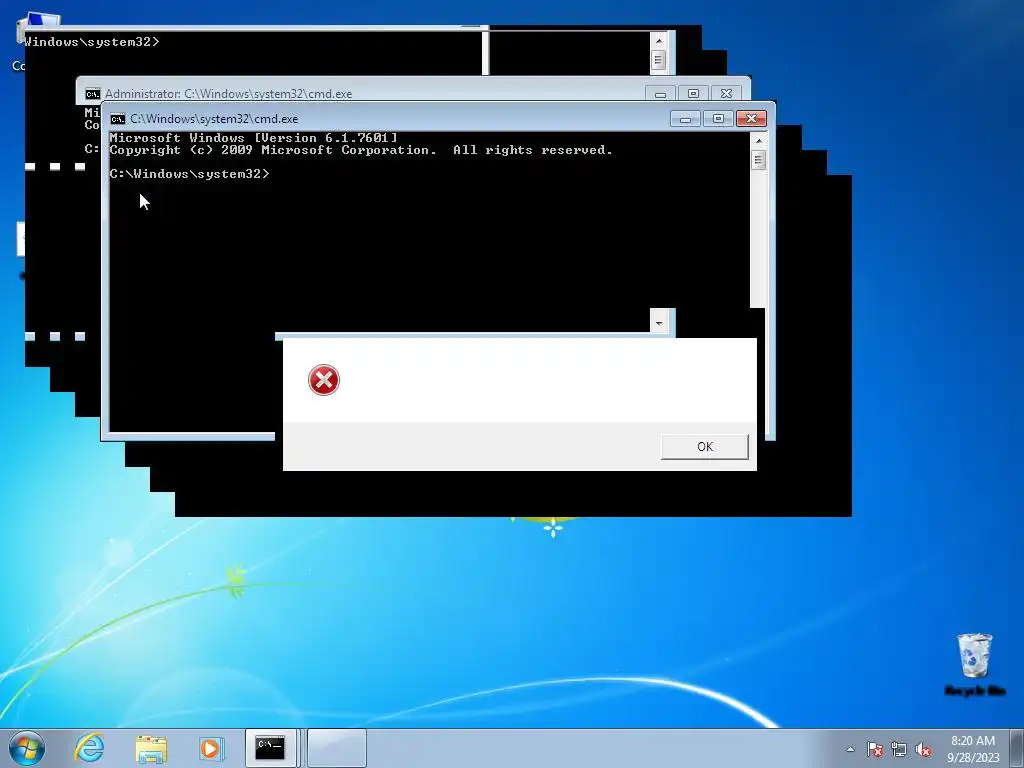Image resolution: width=1024 pixels, height=768 pixels.
Task: Click the Microsoft Windows [Version 6.1.7601] line
Action: tap(253, 138)
